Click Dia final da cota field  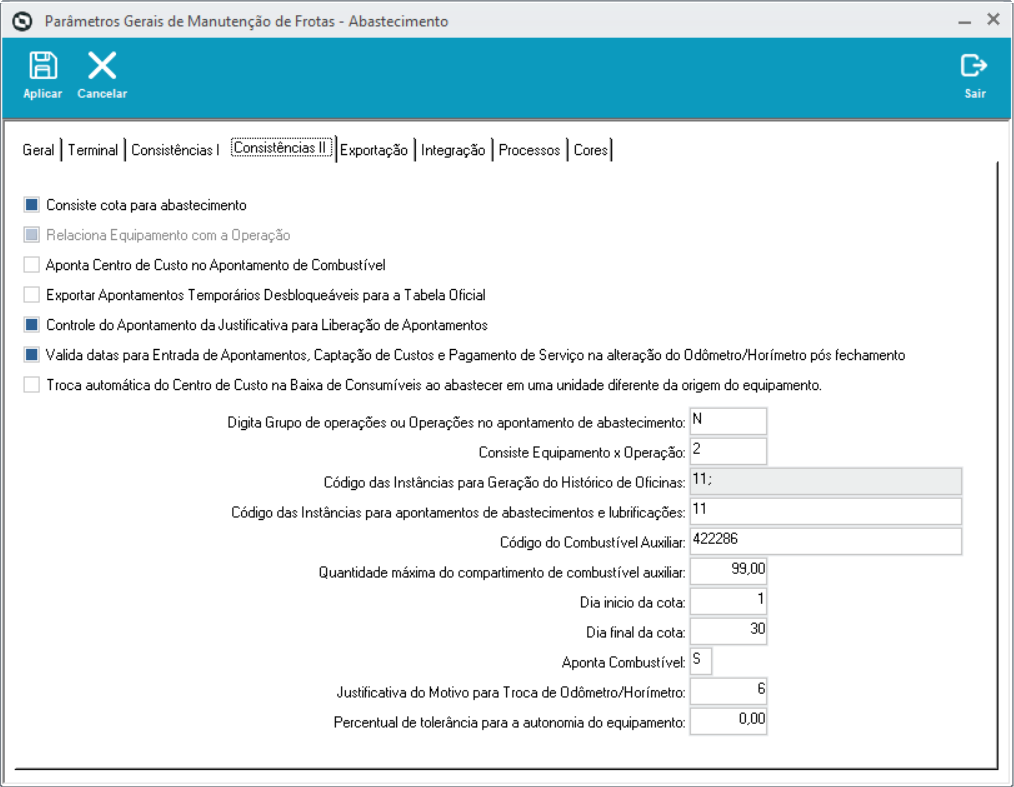(728, 631)
